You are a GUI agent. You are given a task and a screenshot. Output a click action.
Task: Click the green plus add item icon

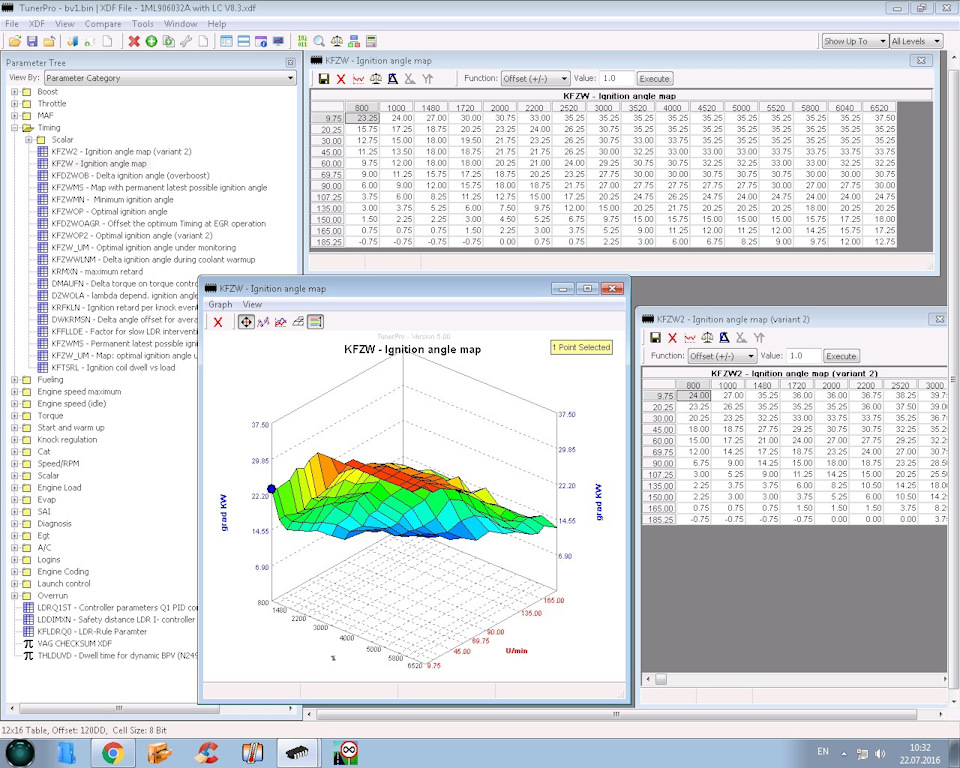tap(151, 41)
